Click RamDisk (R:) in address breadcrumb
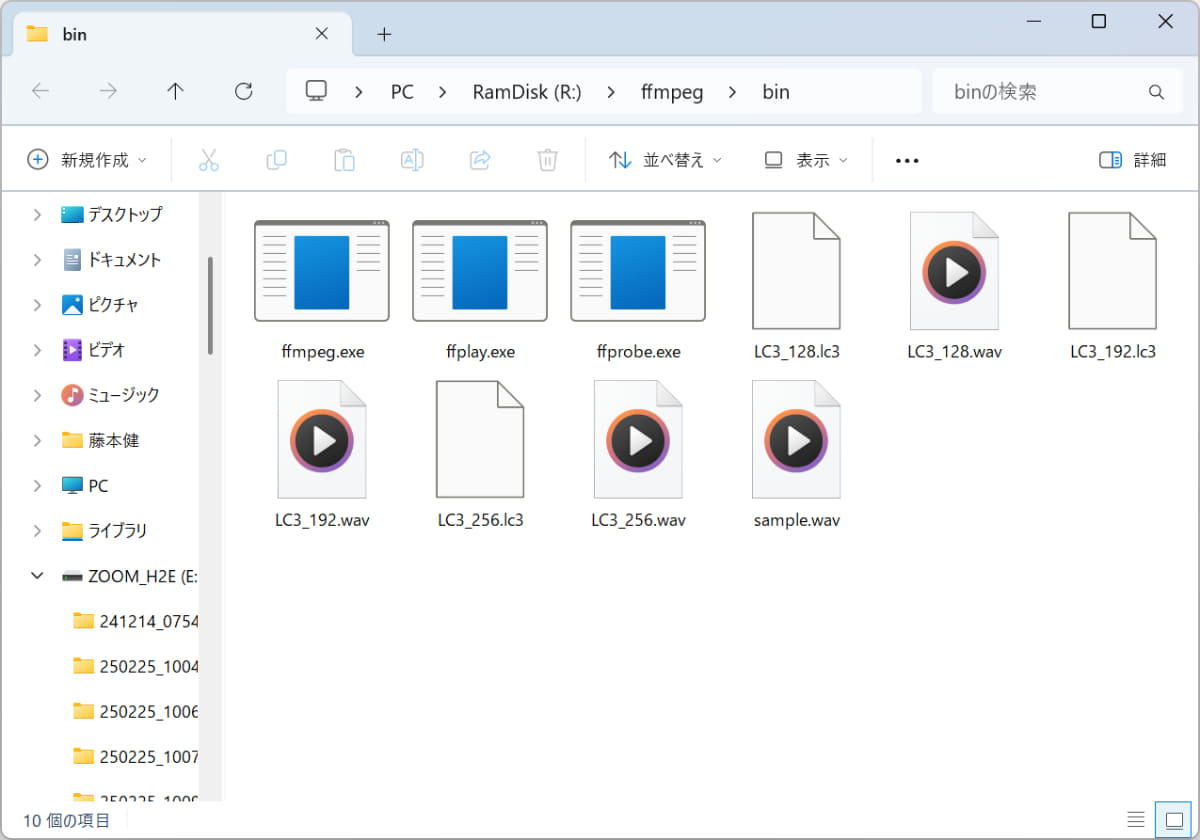 click(x=527, y=92)
